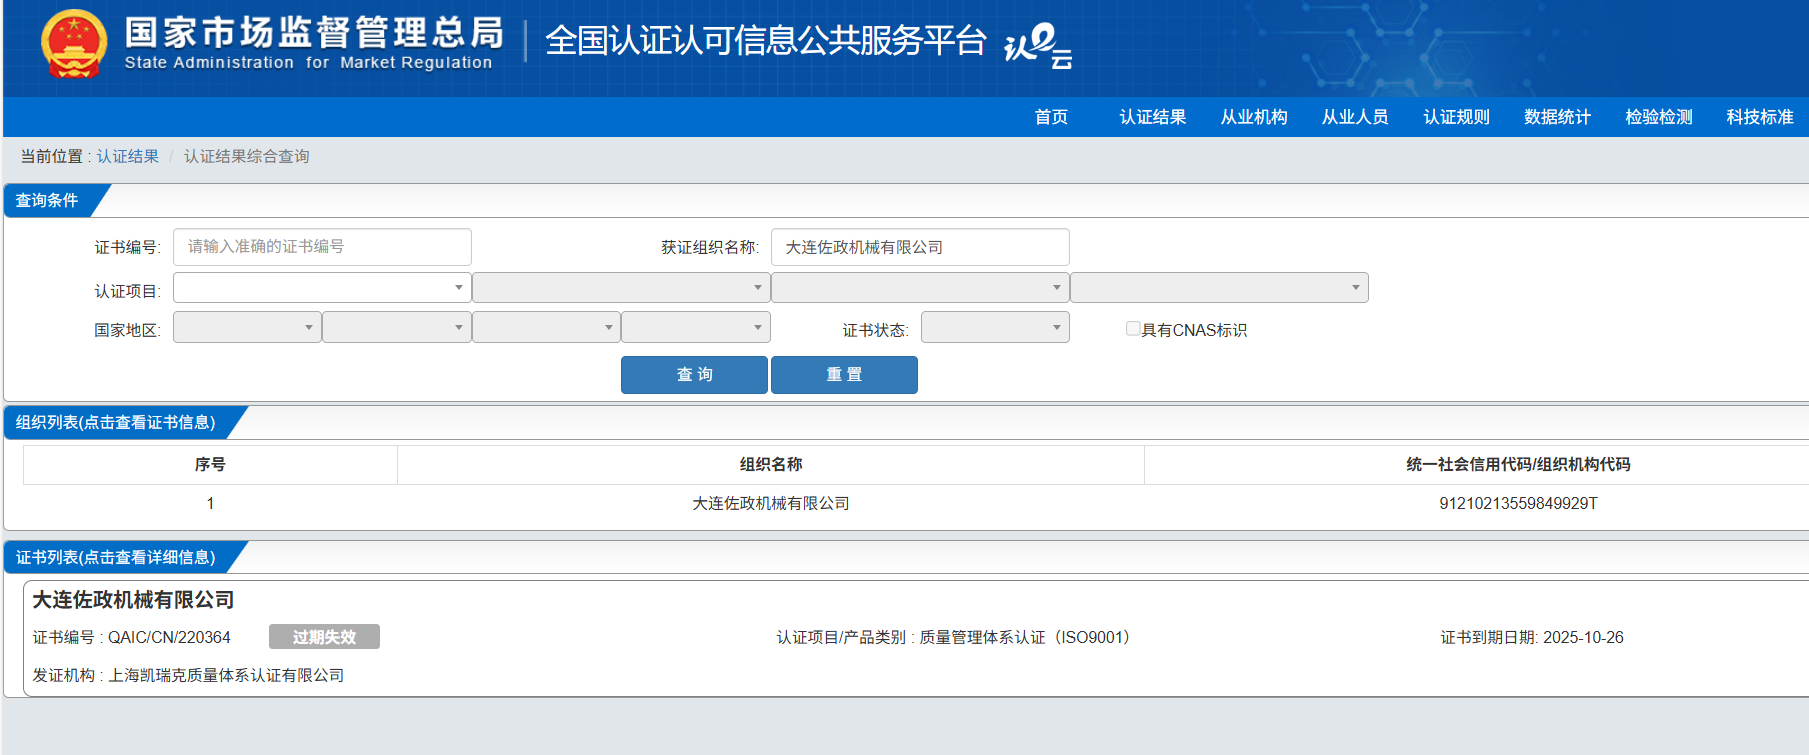
Task: Open the 认证结果 navigation menu
Action: click(x=1152, y=117)
